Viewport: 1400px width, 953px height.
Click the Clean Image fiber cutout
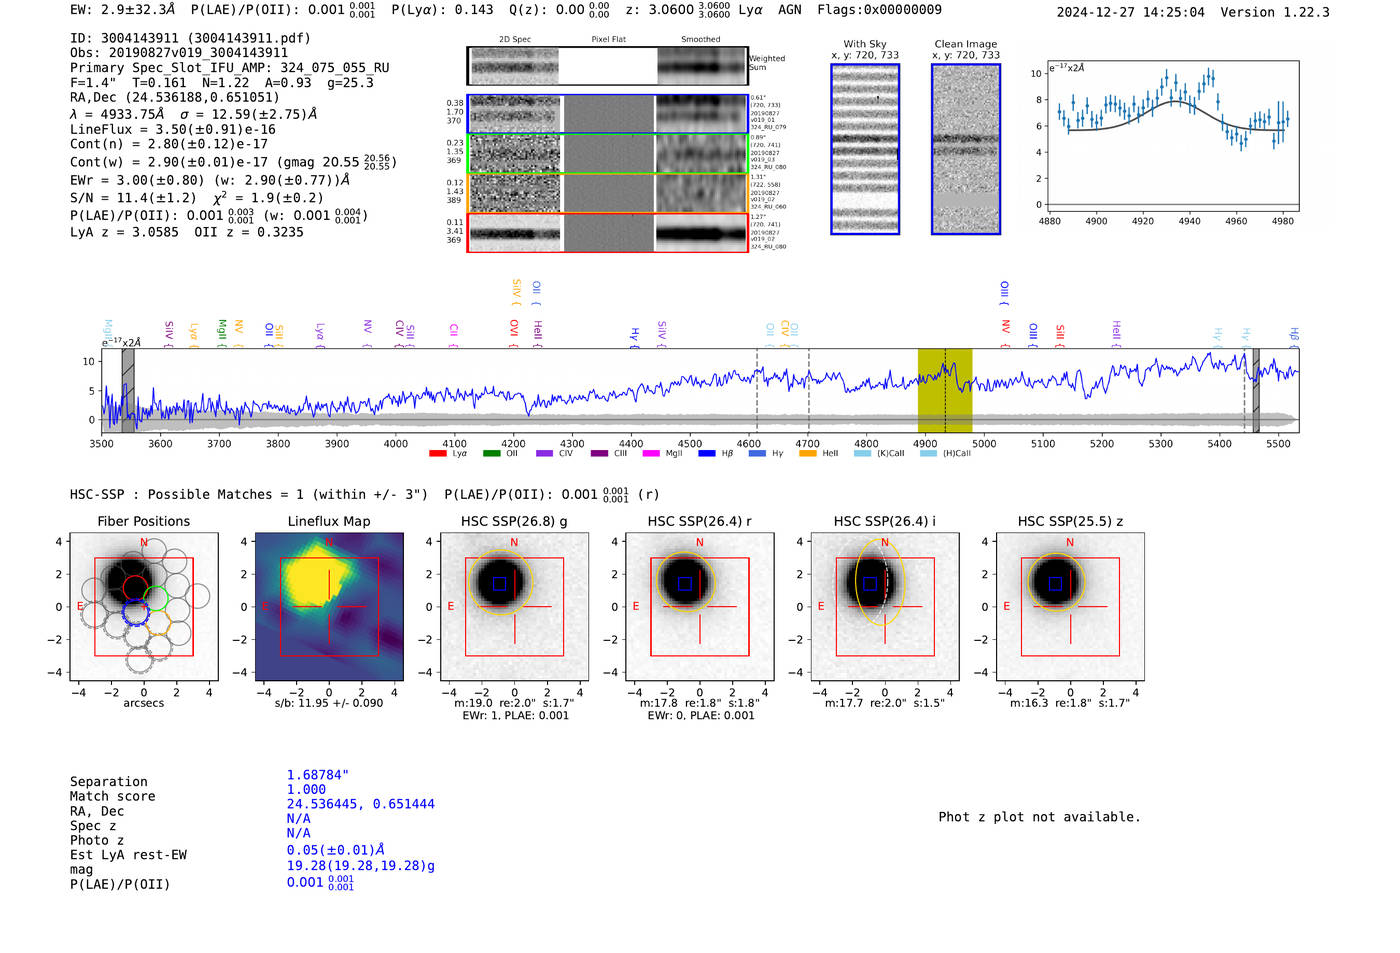[x=966, y=149]
